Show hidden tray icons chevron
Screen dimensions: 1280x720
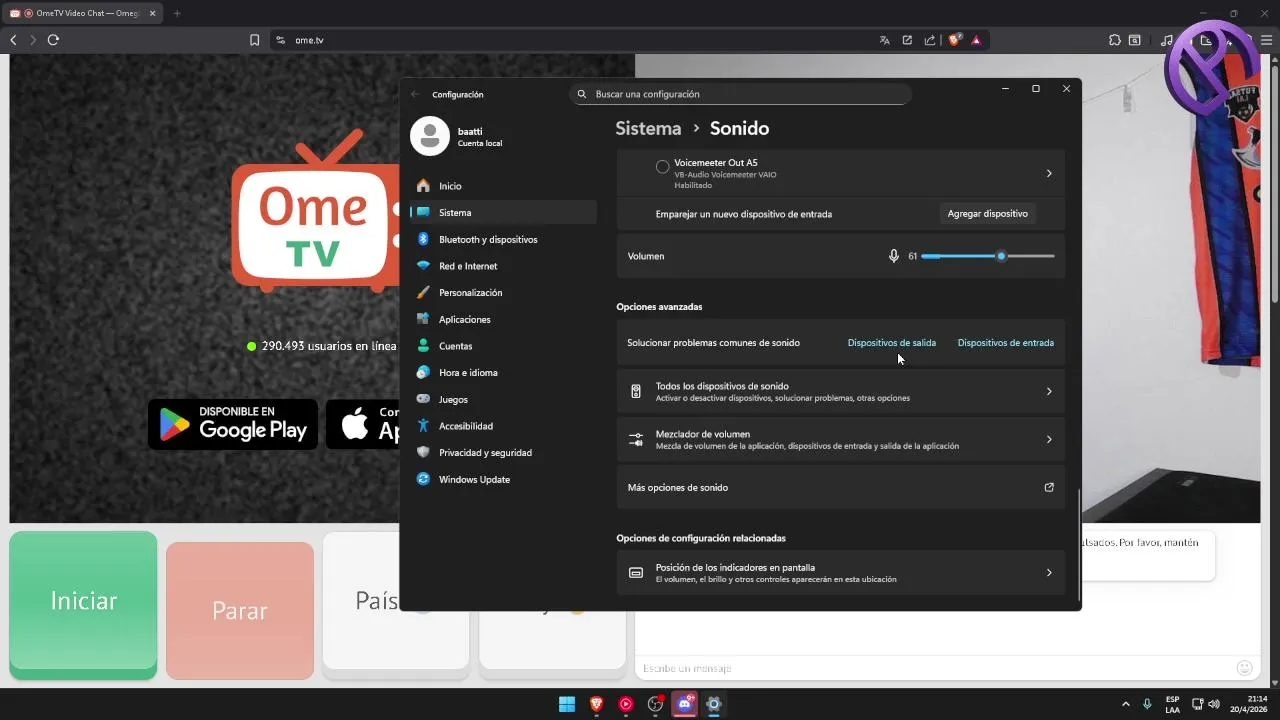click(x=1125, y=704)
